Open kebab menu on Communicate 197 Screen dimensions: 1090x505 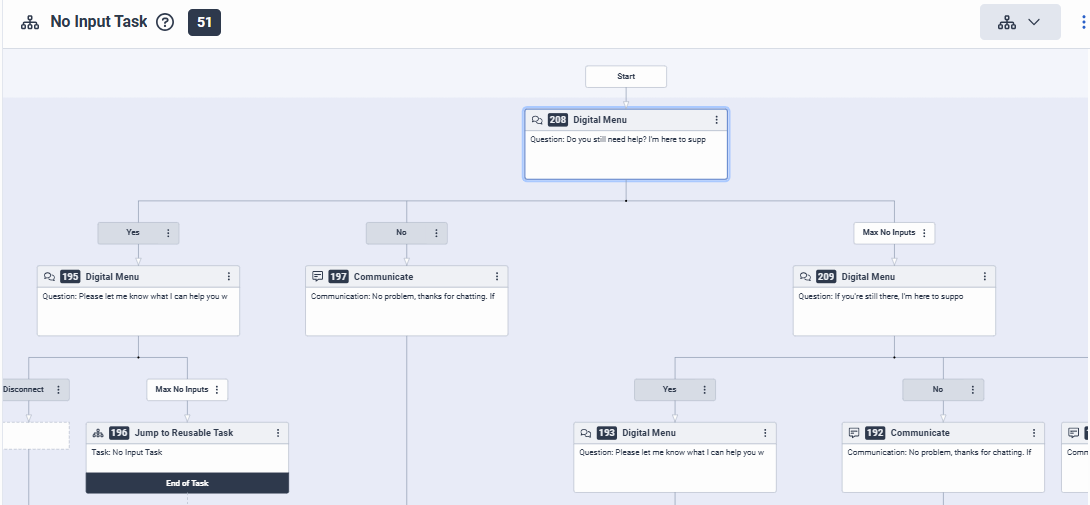coord(497,277)
